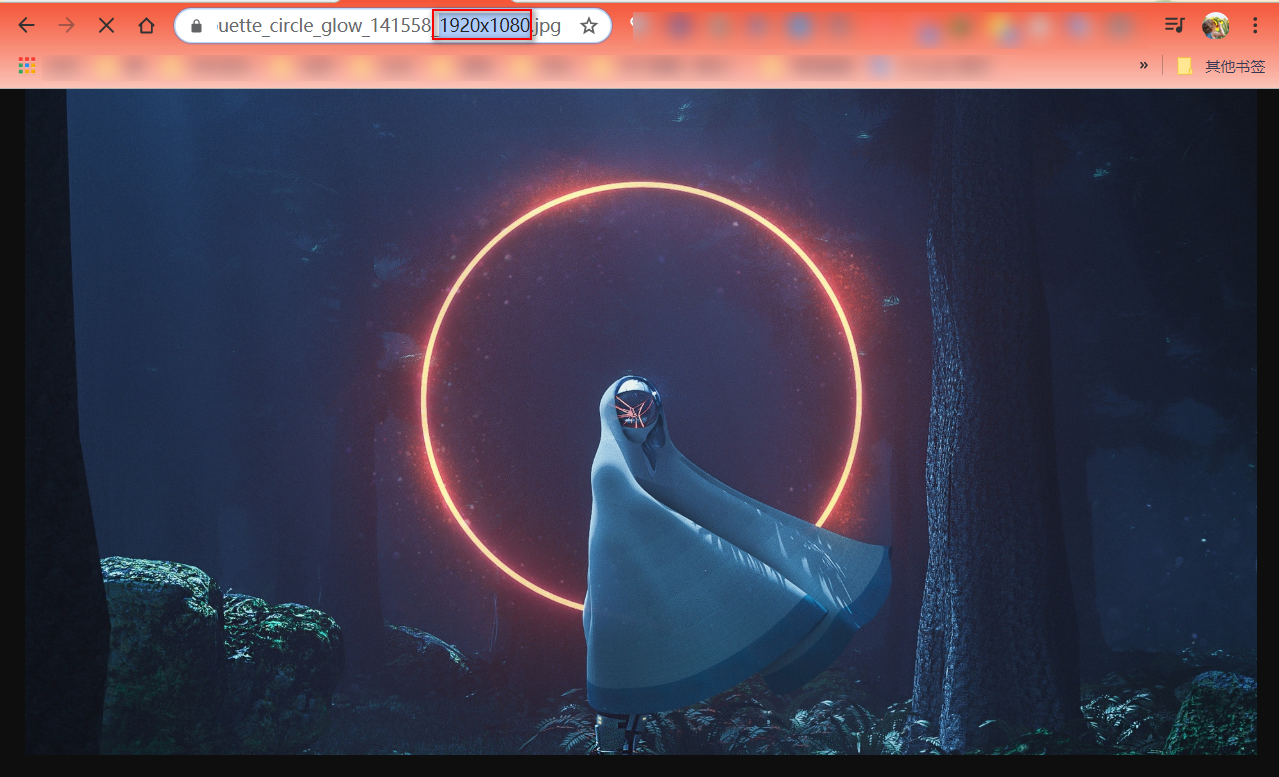Open the 其他书签 folder
This screenshot has height=777, width=1279.
tap(1222, 66)
